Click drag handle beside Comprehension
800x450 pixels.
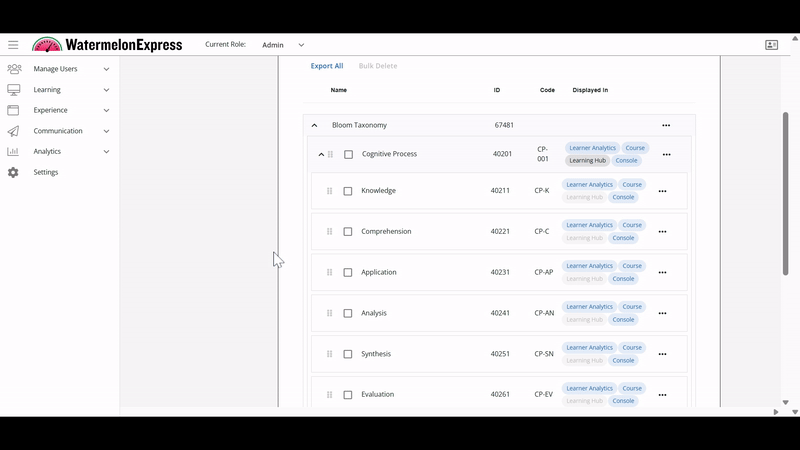click(329, 232)
